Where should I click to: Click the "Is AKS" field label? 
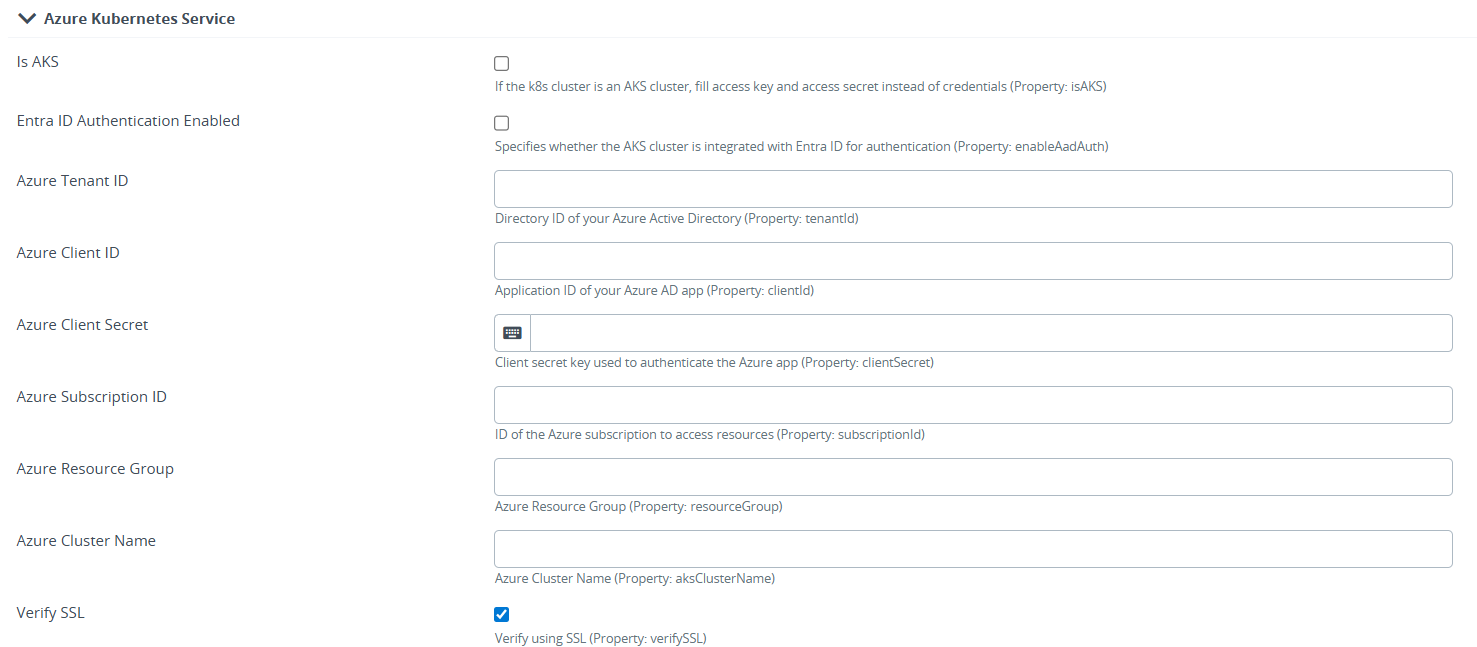pyautogui.click(x=38, y=61)
